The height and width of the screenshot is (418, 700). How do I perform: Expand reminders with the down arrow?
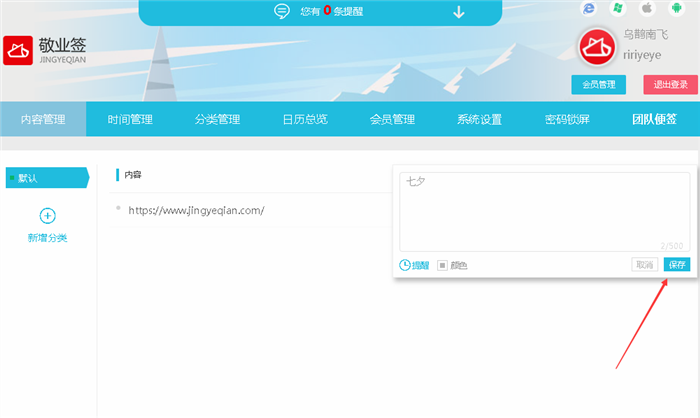click(458, 12)
